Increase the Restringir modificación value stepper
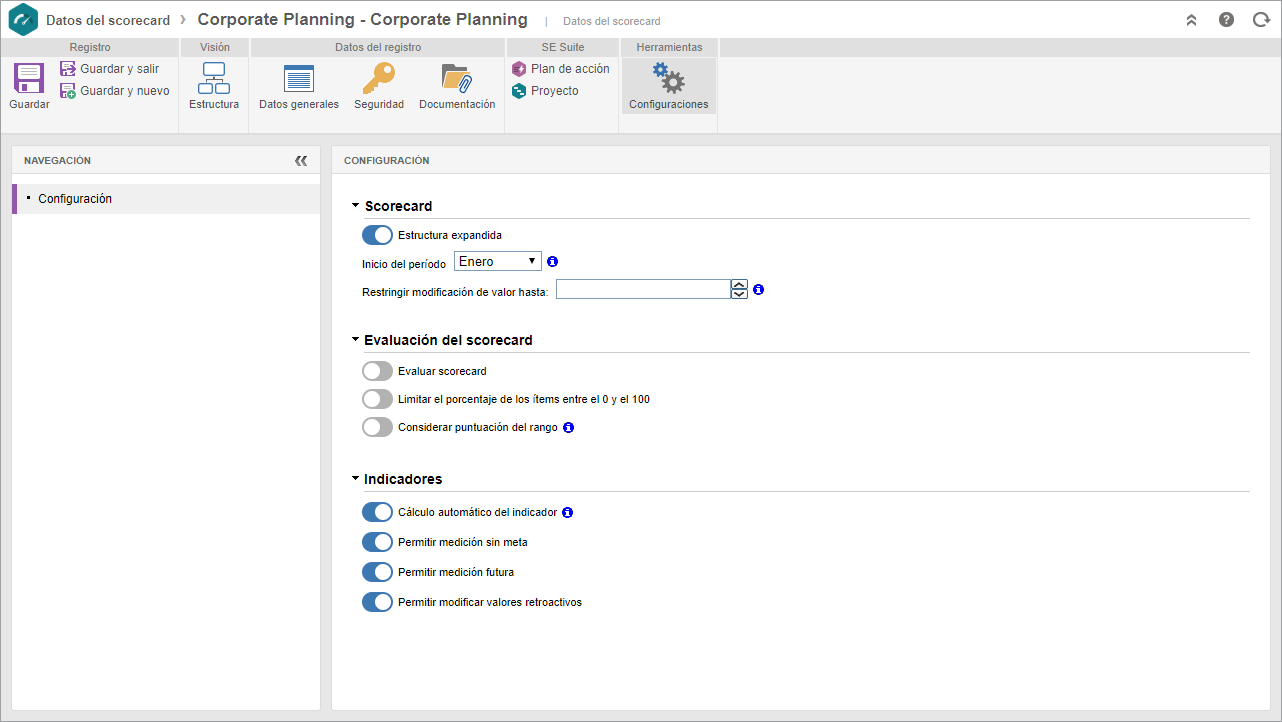Viewport: 1282px width, 722px height. click(739, 284)
